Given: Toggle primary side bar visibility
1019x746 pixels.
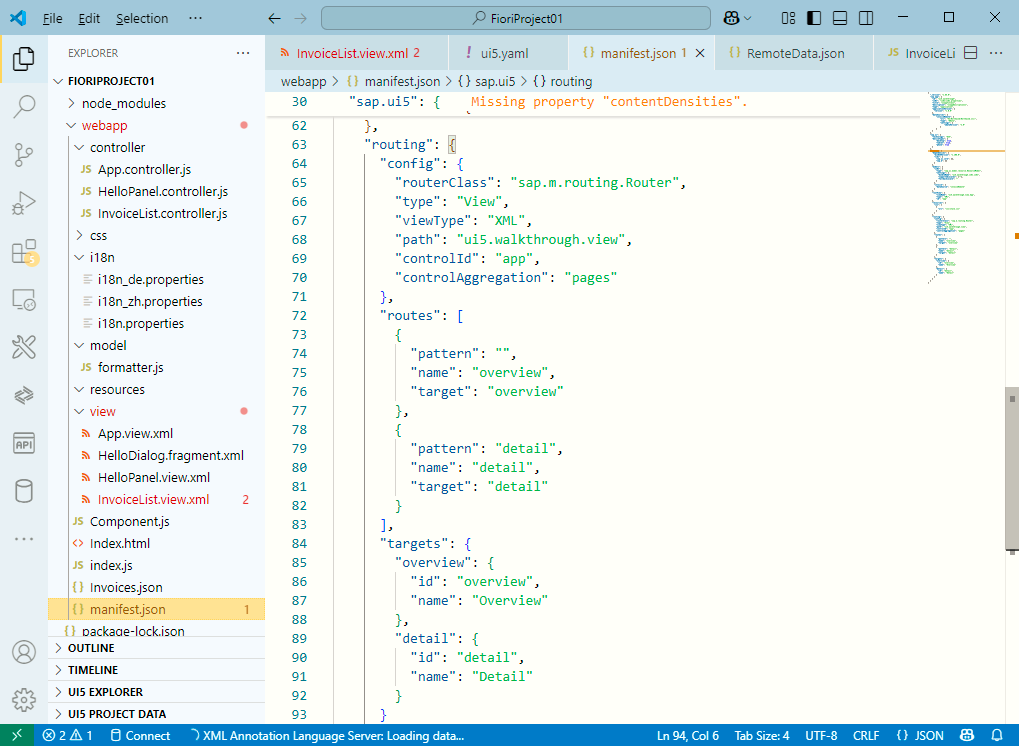Looking at the screenshot, I should [814, 18].
